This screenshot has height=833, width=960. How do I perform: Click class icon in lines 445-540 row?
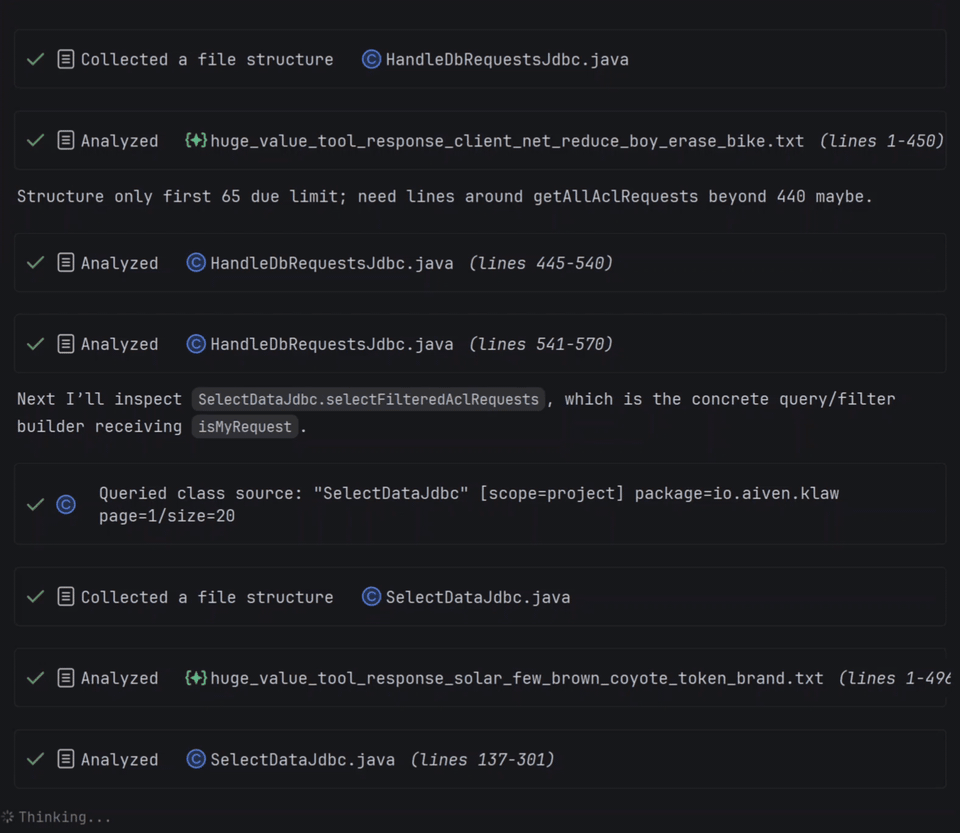(195, 263)
